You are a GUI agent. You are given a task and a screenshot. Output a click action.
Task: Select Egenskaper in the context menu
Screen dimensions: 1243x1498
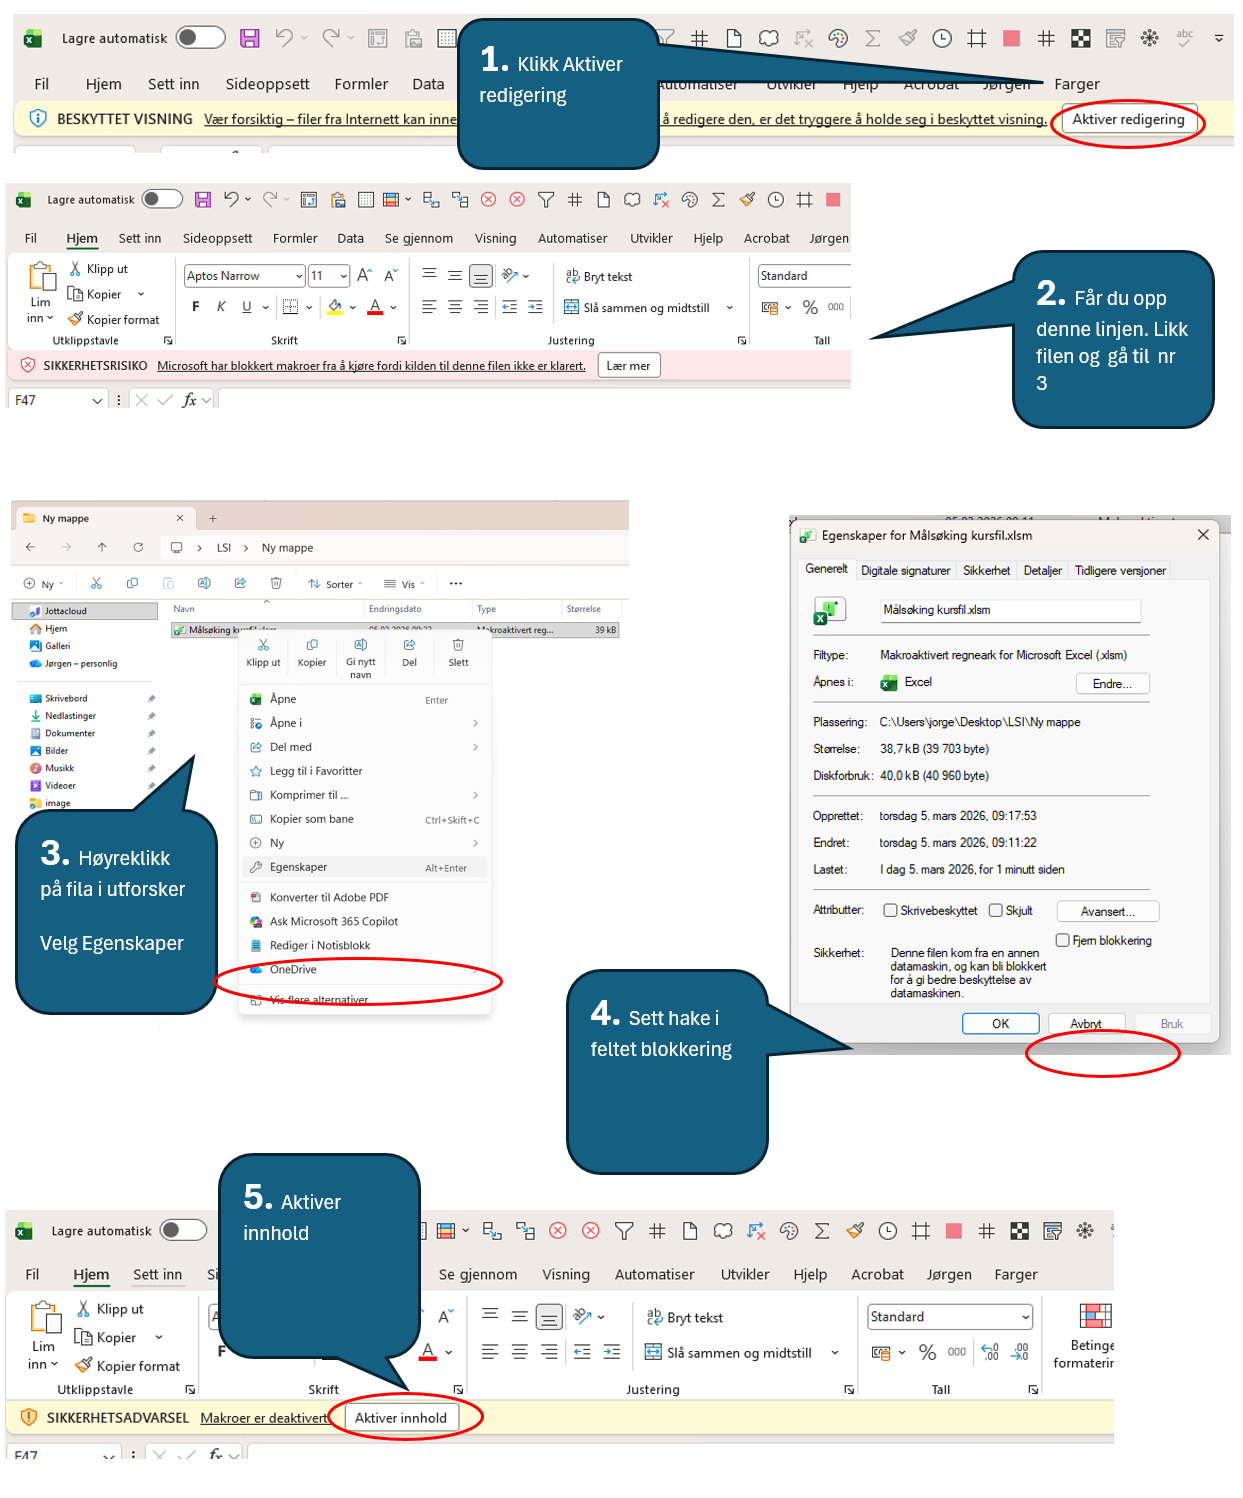298,867
